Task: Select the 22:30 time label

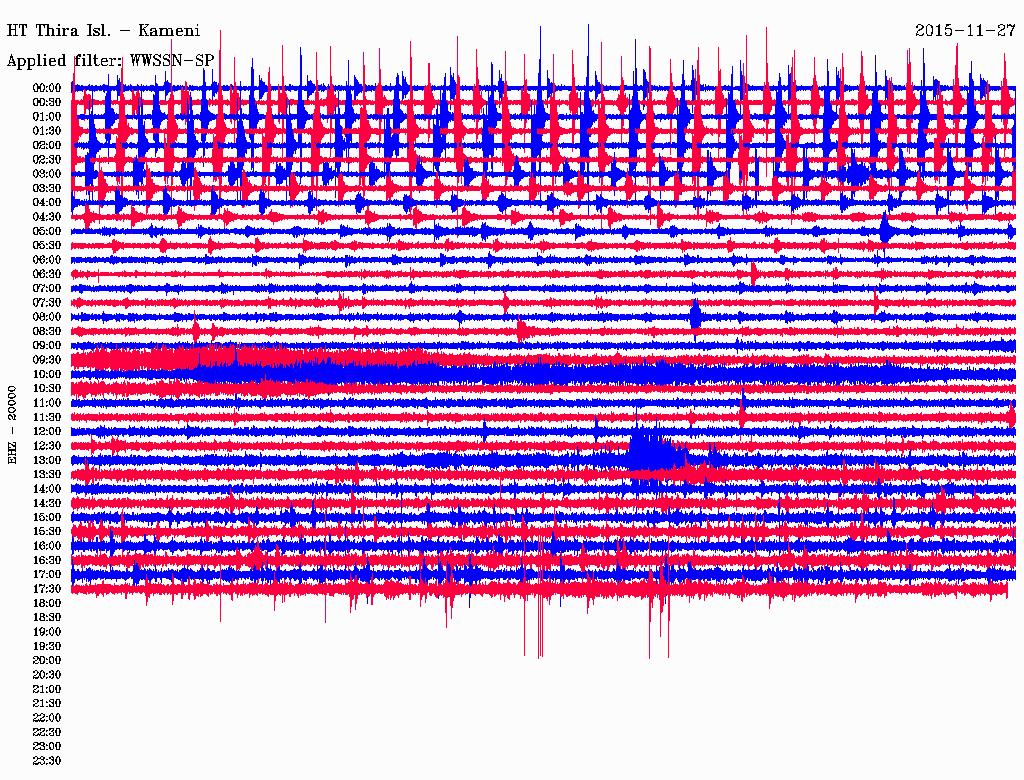Action: click(47, 733)
